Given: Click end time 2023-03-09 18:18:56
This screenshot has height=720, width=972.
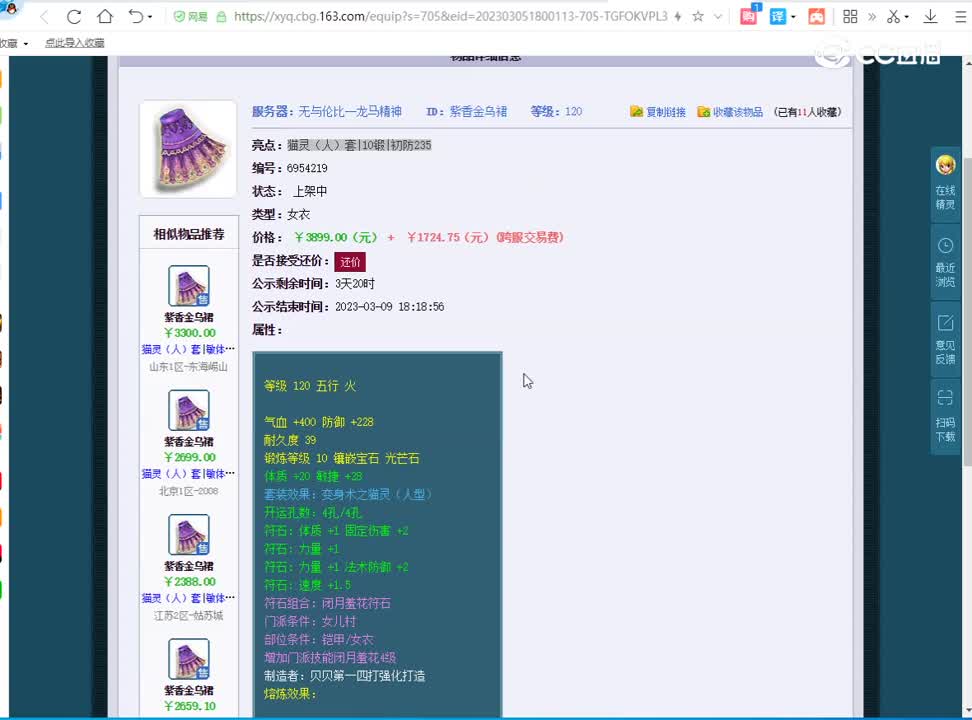Looking at the screenshot, I should [389, 307].
